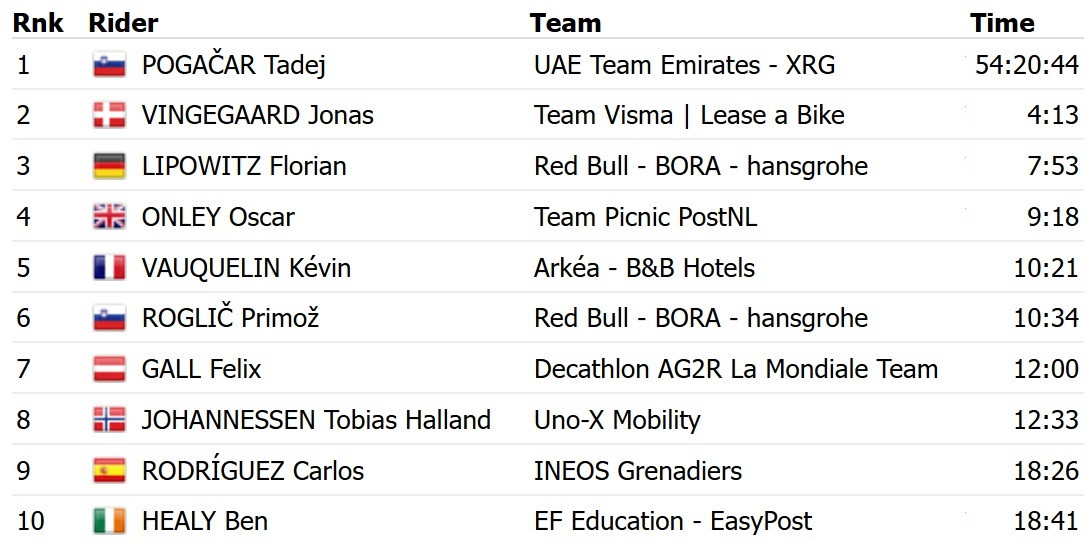Image resolution: width=1089 pixels, height=543 pixels.
Task: Click the British flag beside Onley
Action: coord(109,217)
